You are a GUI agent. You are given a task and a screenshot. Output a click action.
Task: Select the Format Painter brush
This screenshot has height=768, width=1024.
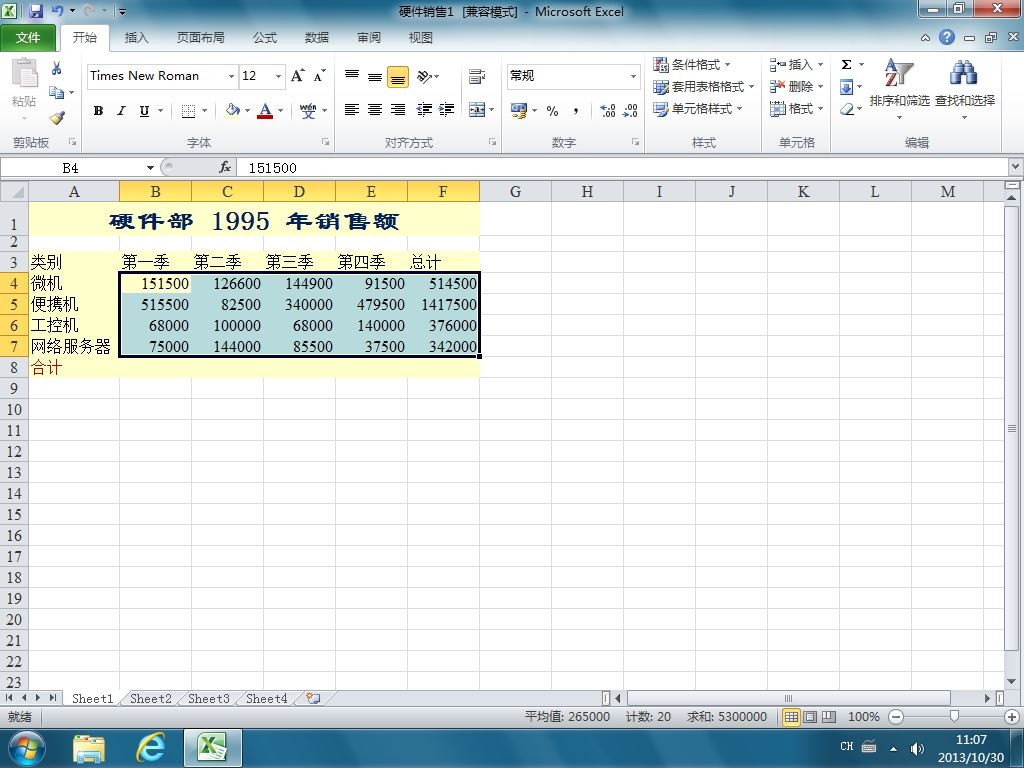click(x=57, y=118)
